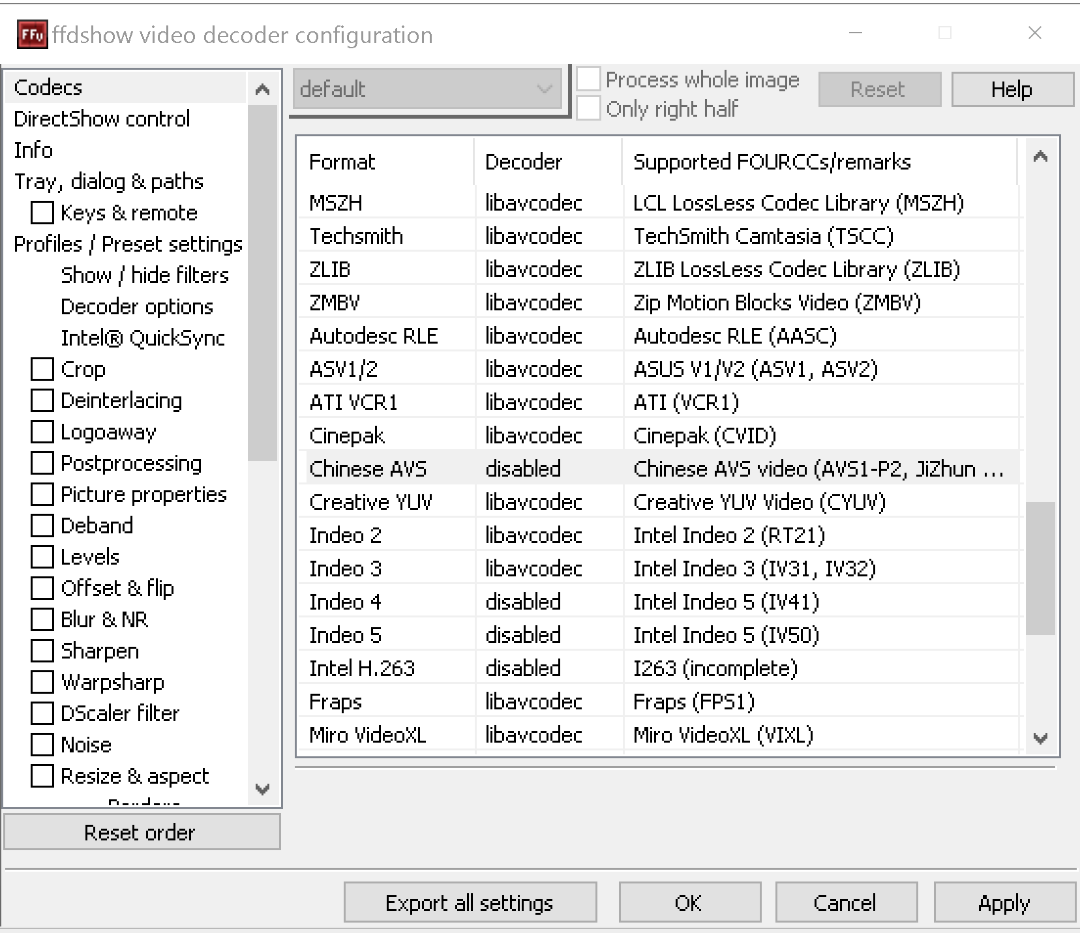
Task: Select the DirectShow control page
Action: pos(100,119)
